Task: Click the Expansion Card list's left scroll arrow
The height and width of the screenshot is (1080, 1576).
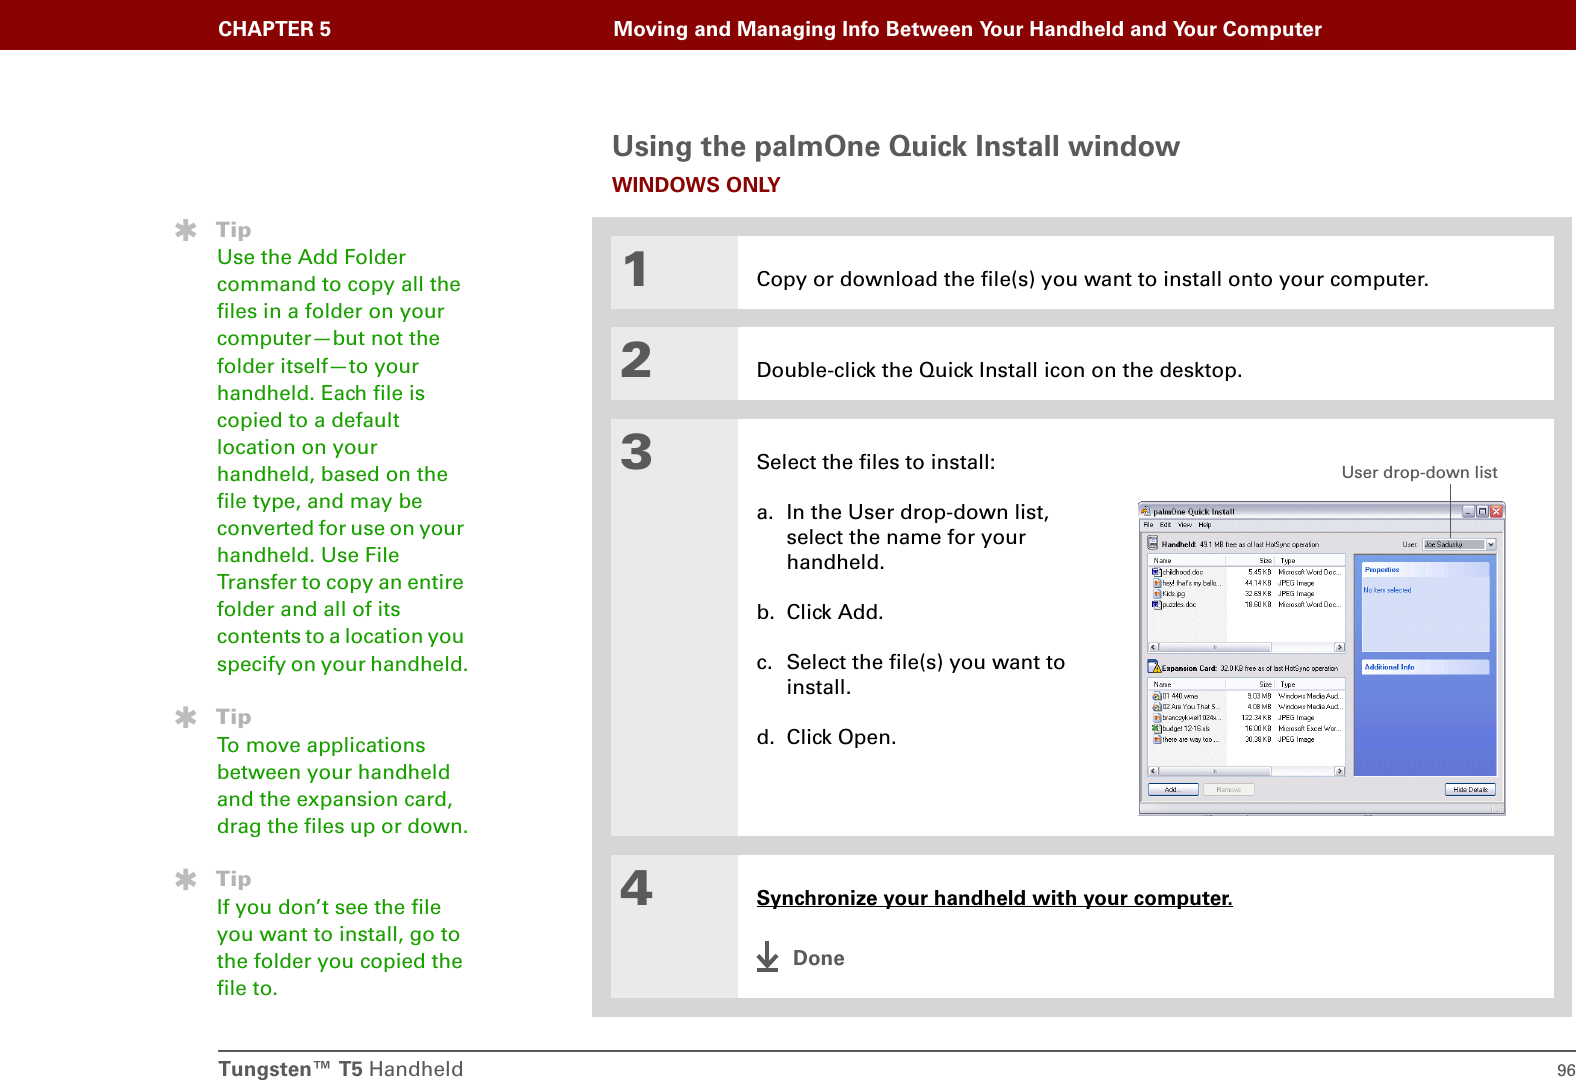Action: pyautogui.click(x=1153, y=771)
